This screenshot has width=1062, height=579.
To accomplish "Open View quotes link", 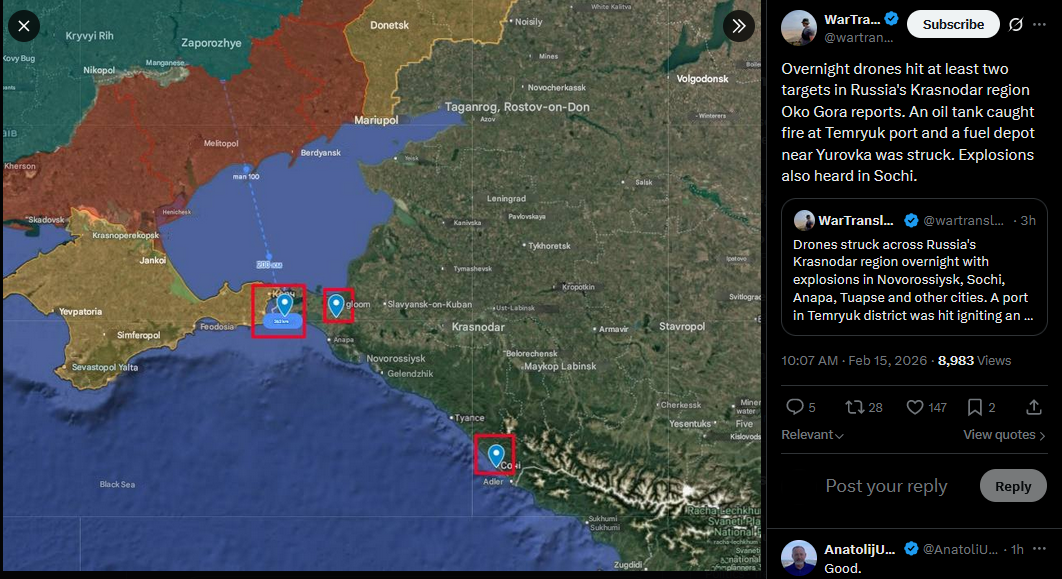I will 1004,435.
